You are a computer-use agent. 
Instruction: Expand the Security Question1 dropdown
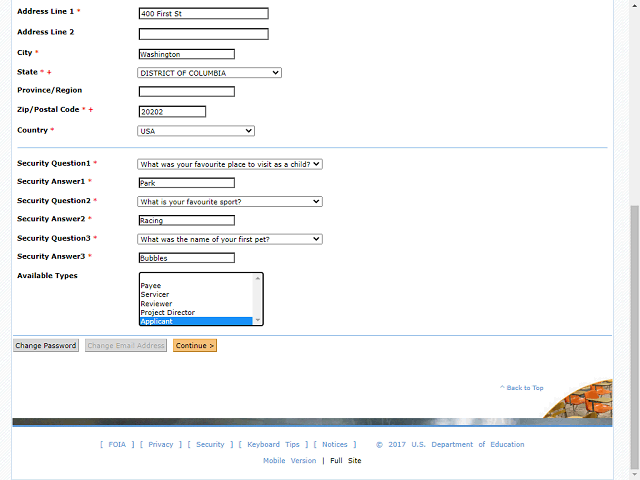[x=229, y=164]
